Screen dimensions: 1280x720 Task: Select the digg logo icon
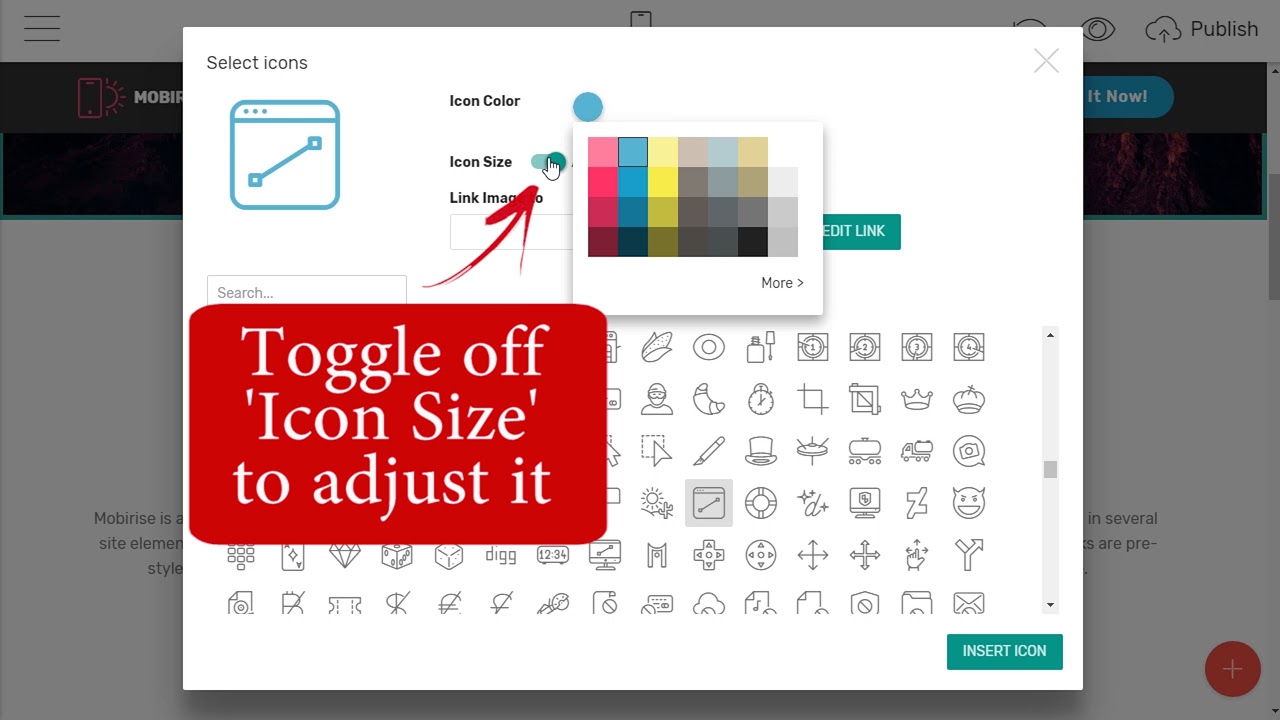(x=501, y=555)
